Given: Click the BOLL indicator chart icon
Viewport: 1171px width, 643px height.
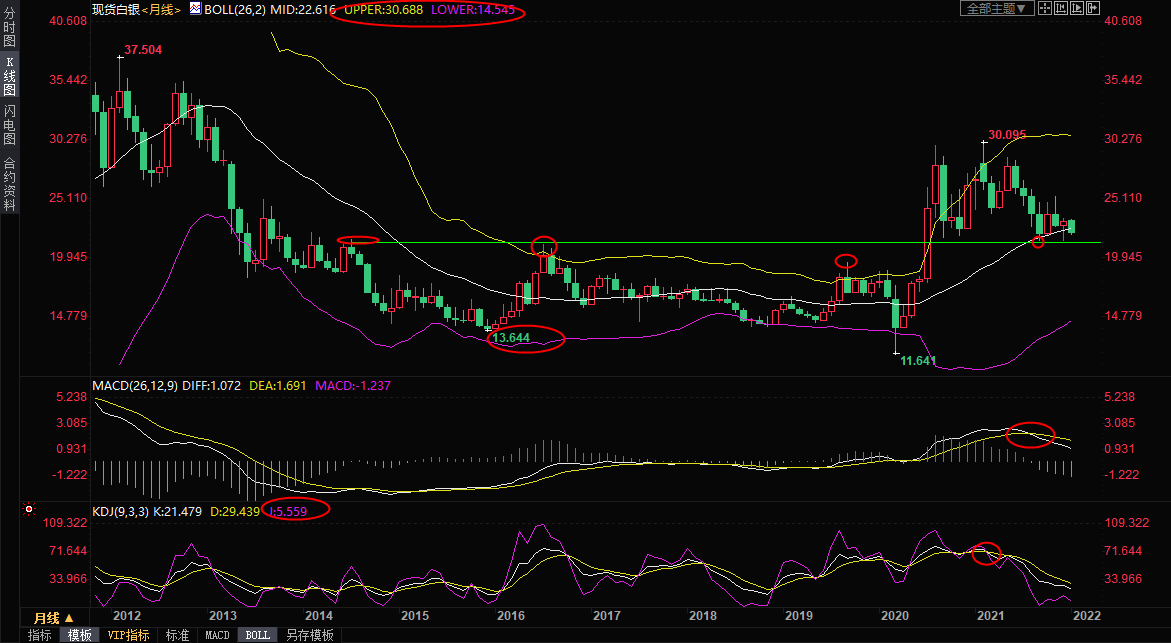Looking at the screenshot, I should pos(196,8).
